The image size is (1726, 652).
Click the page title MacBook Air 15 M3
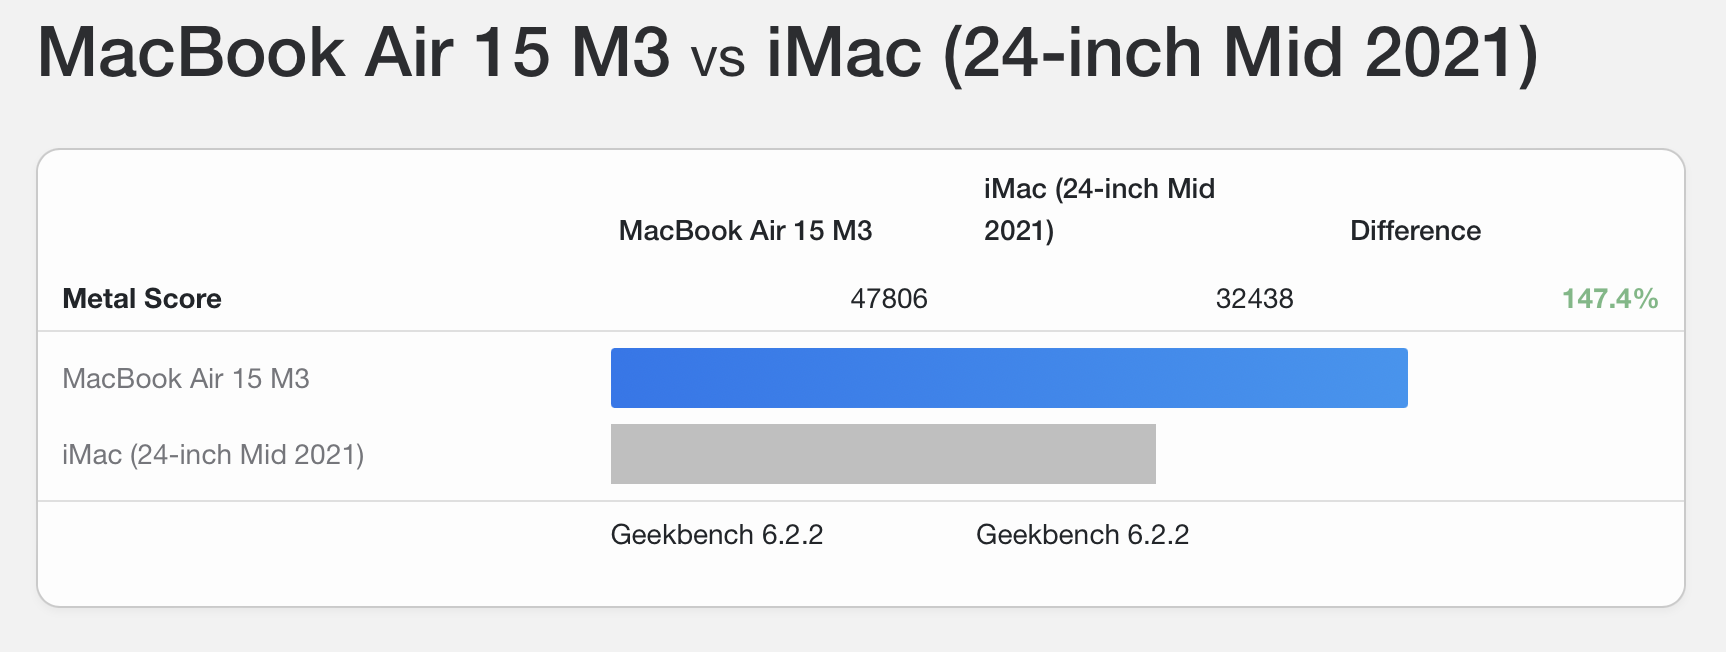(x=353, y=53)
